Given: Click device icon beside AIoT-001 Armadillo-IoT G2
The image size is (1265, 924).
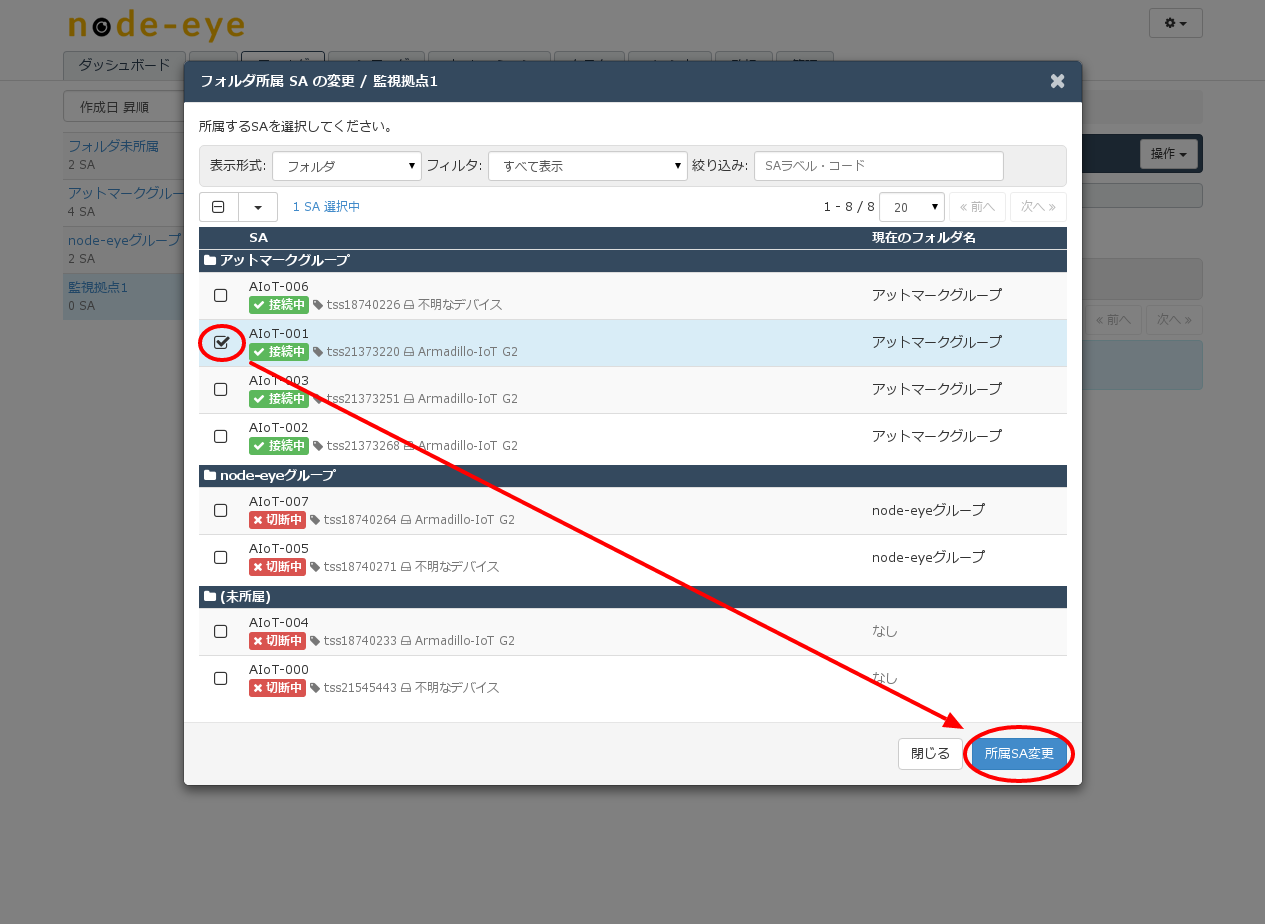Looking at the screenshot, I should [x=409, y=352].
